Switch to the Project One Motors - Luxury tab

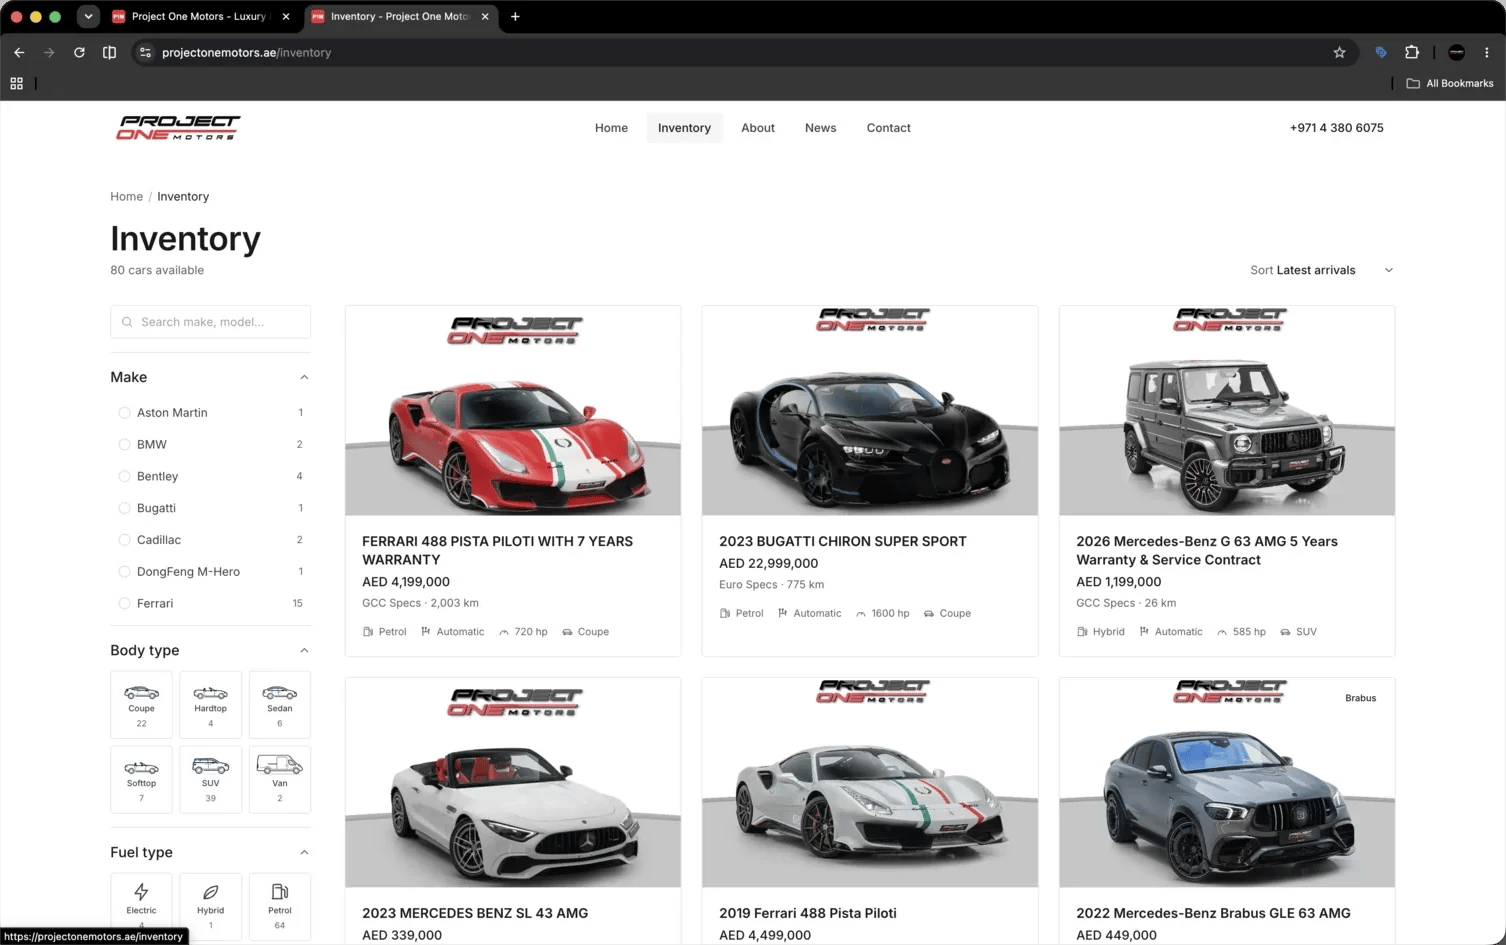[x=200, y=16]
